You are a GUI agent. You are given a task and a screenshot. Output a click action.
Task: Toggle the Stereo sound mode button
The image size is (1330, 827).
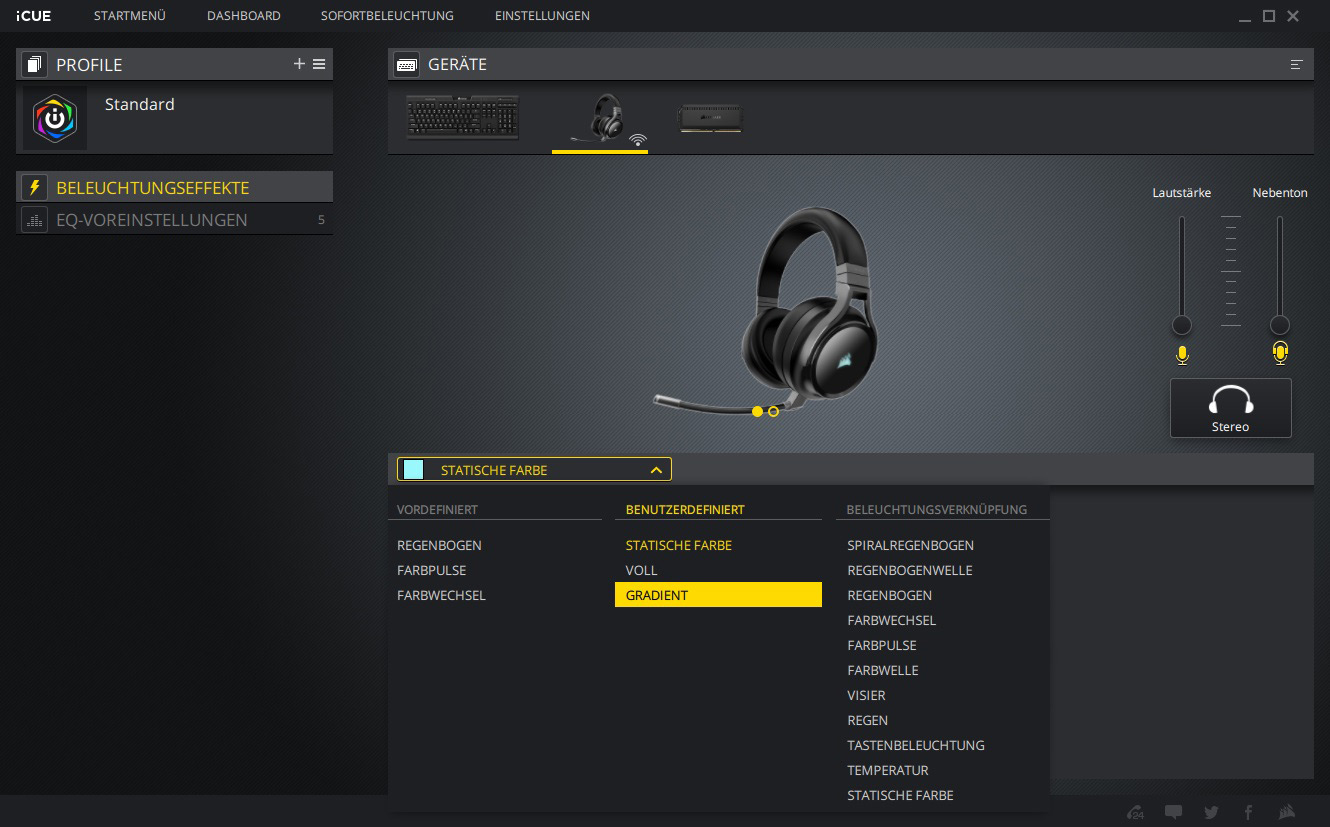coord(1230,408)
